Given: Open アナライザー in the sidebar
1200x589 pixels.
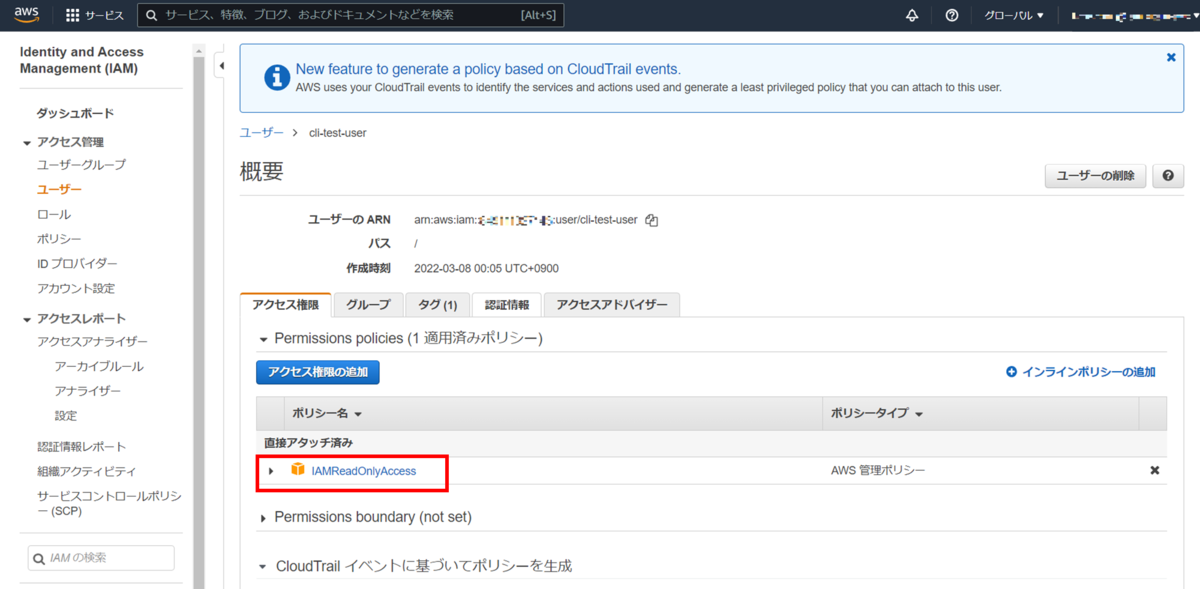Looking at the screenshot, I should click(88, 391).
